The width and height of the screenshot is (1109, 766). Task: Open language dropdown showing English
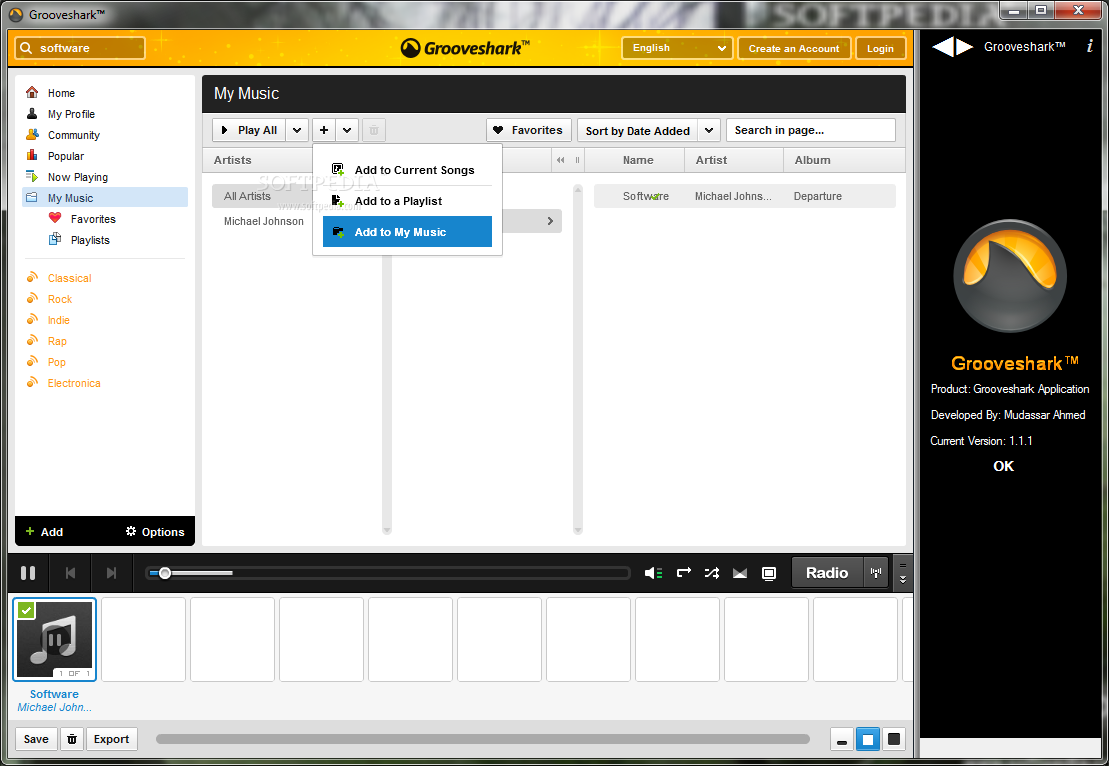click(677, 48)
